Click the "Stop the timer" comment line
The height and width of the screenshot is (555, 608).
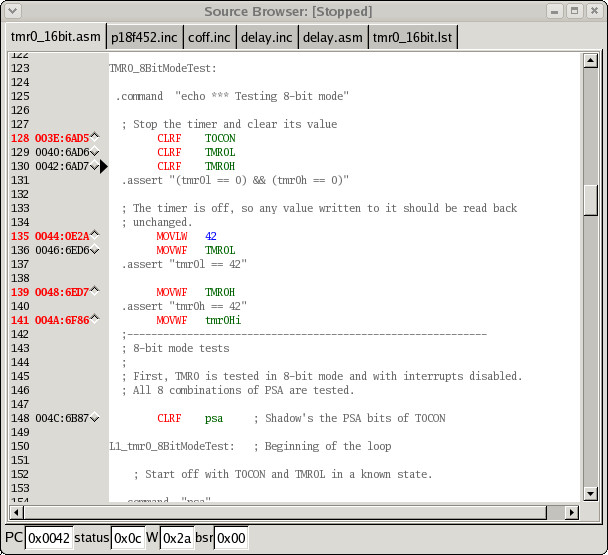pos(230,124)
